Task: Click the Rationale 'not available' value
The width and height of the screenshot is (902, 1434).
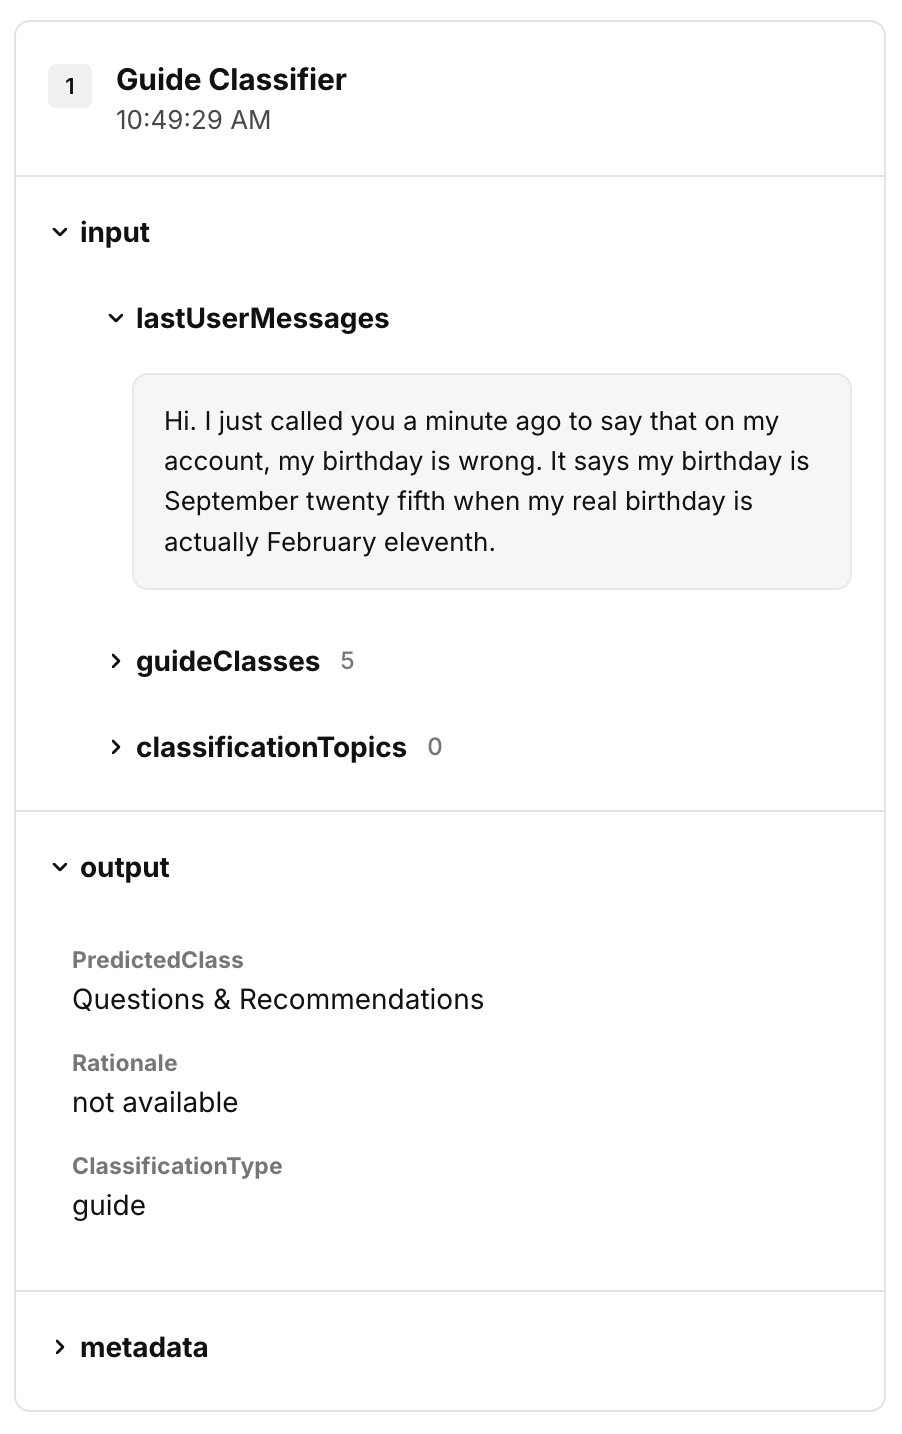Action: [x=155, y=1102]
